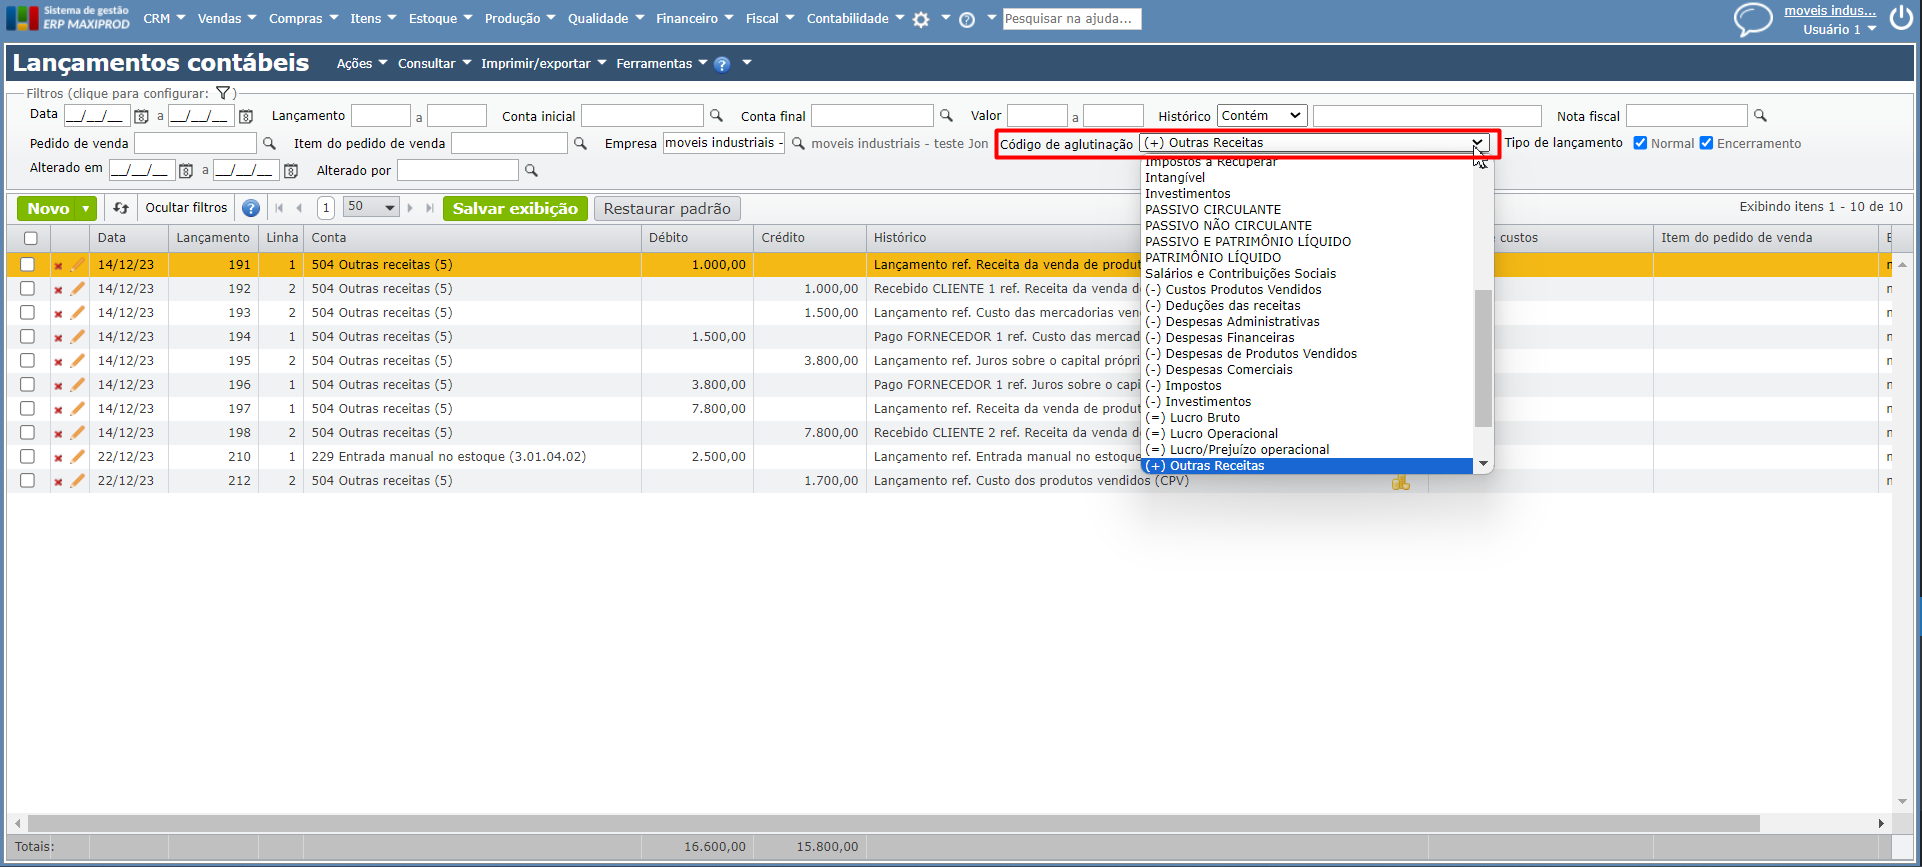Screen dimensions: 1922x867
Task: Toggle the Encerramento checkbox
Action: pos(1706,143)
